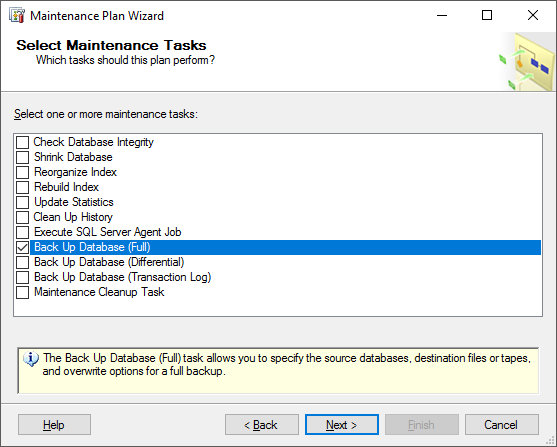Open Help for this wizard

pos(54,425)
